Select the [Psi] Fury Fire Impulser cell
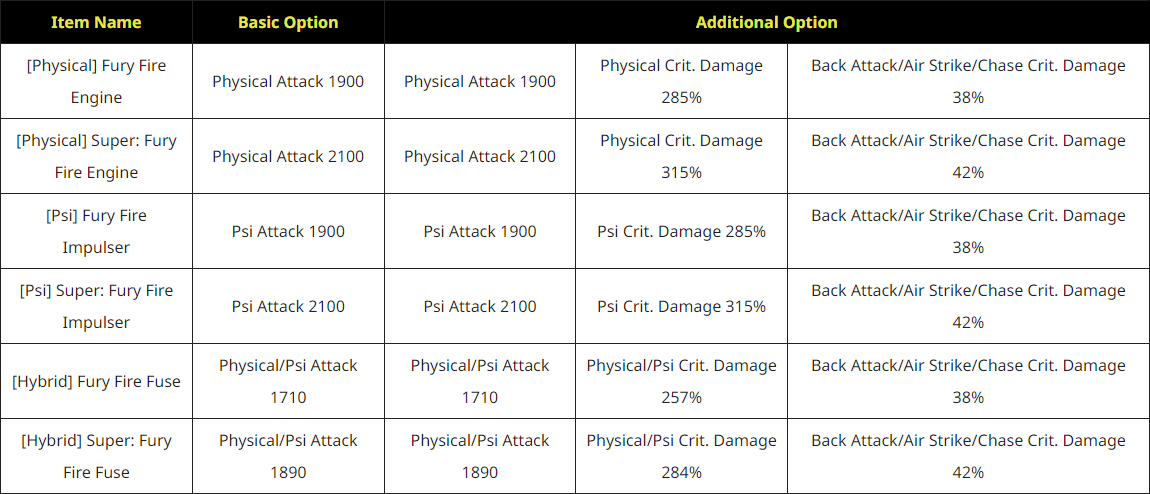 point(96,232)
